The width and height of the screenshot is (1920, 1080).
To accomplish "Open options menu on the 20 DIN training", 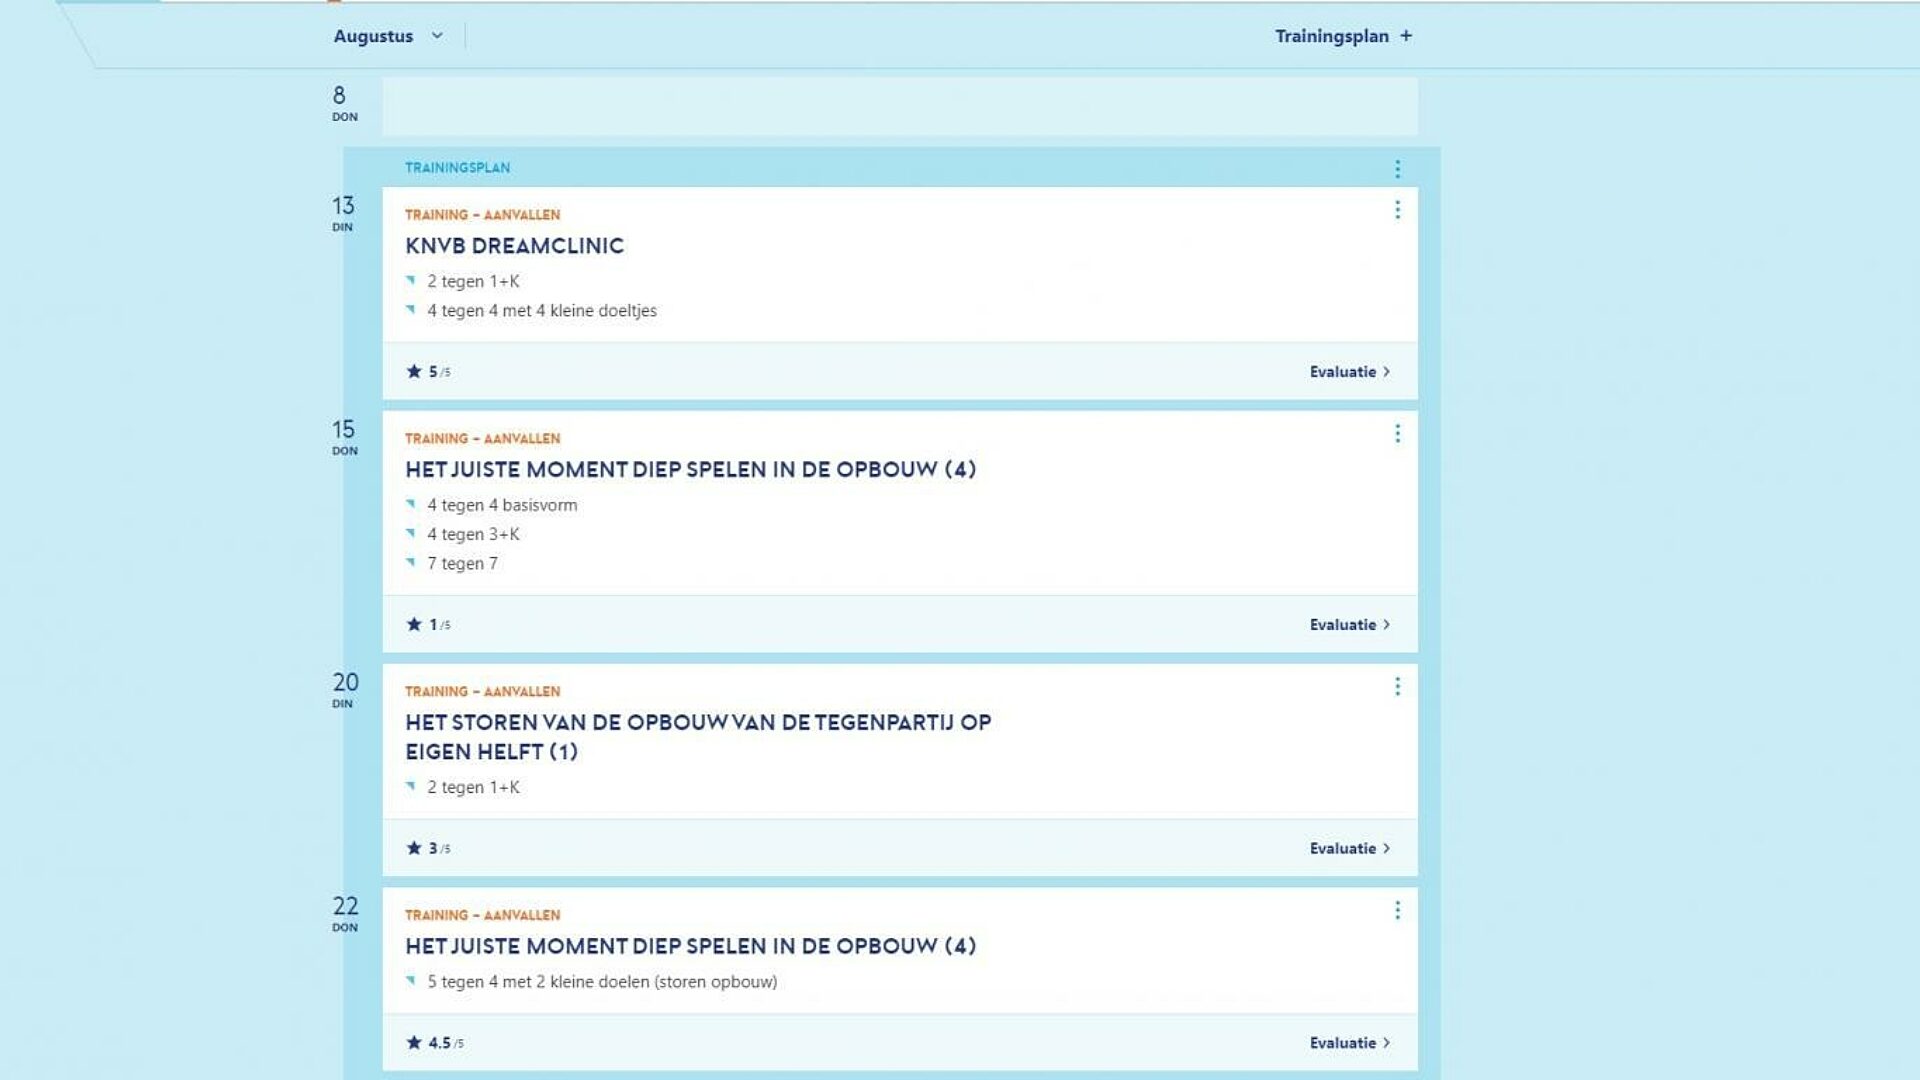I will point(1397,687).
